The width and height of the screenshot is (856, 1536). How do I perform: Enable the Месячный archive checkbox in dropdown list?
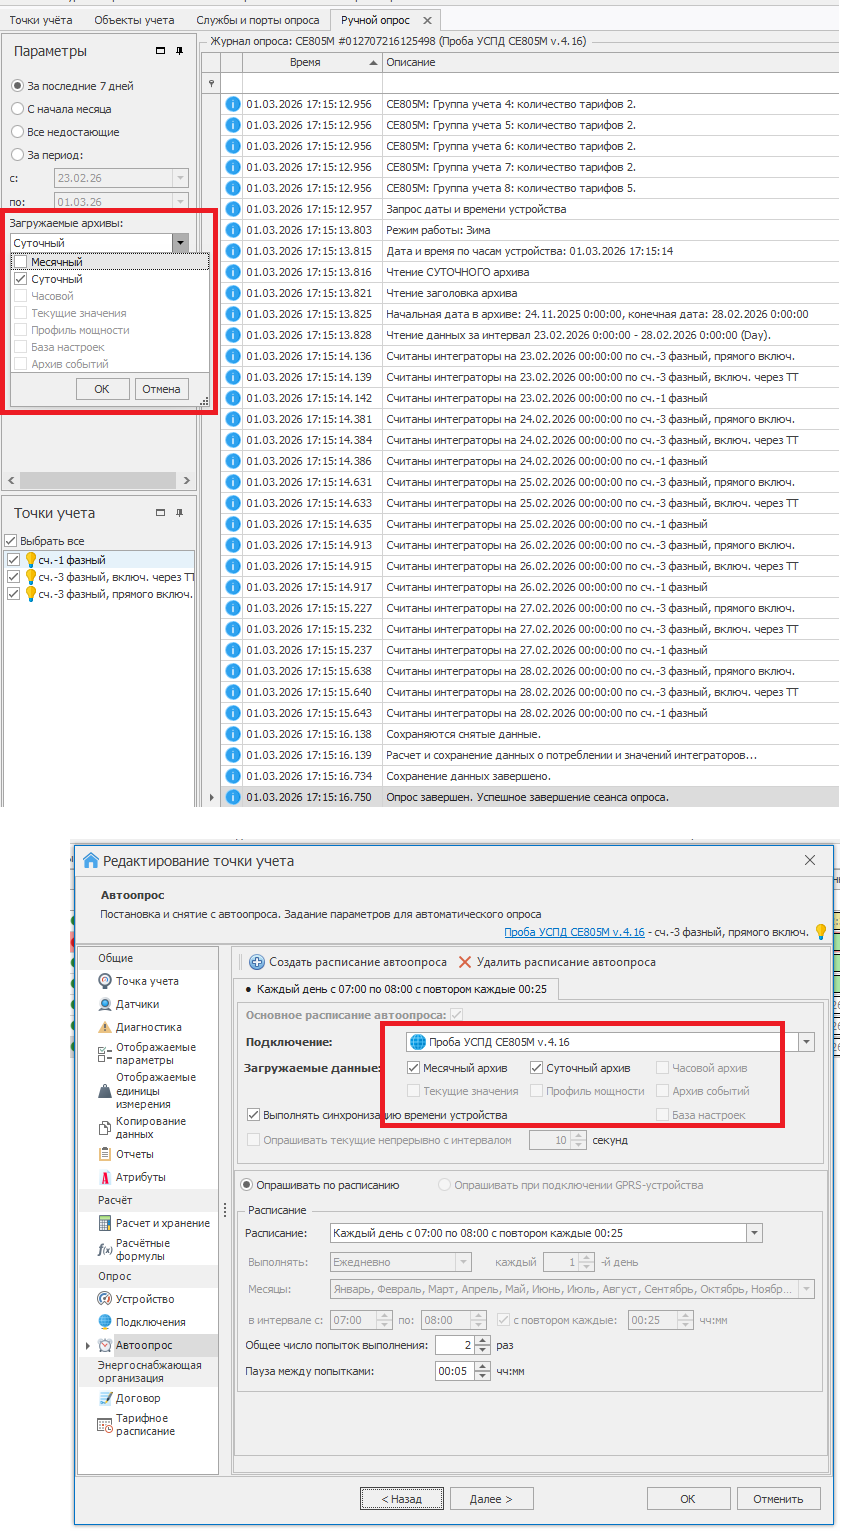point(20,262)
